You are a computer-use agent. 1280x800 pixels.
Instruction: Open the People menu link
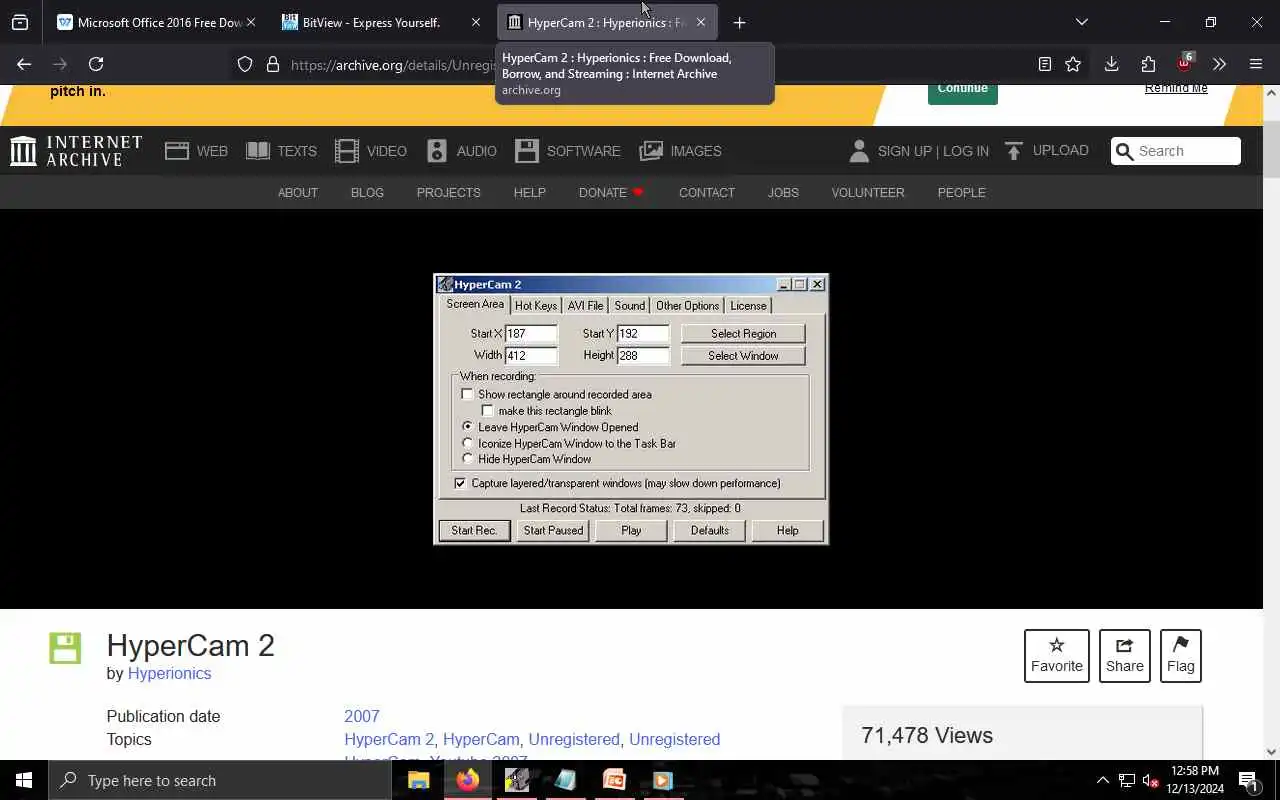pyautogui.click(x=962, y=192)
